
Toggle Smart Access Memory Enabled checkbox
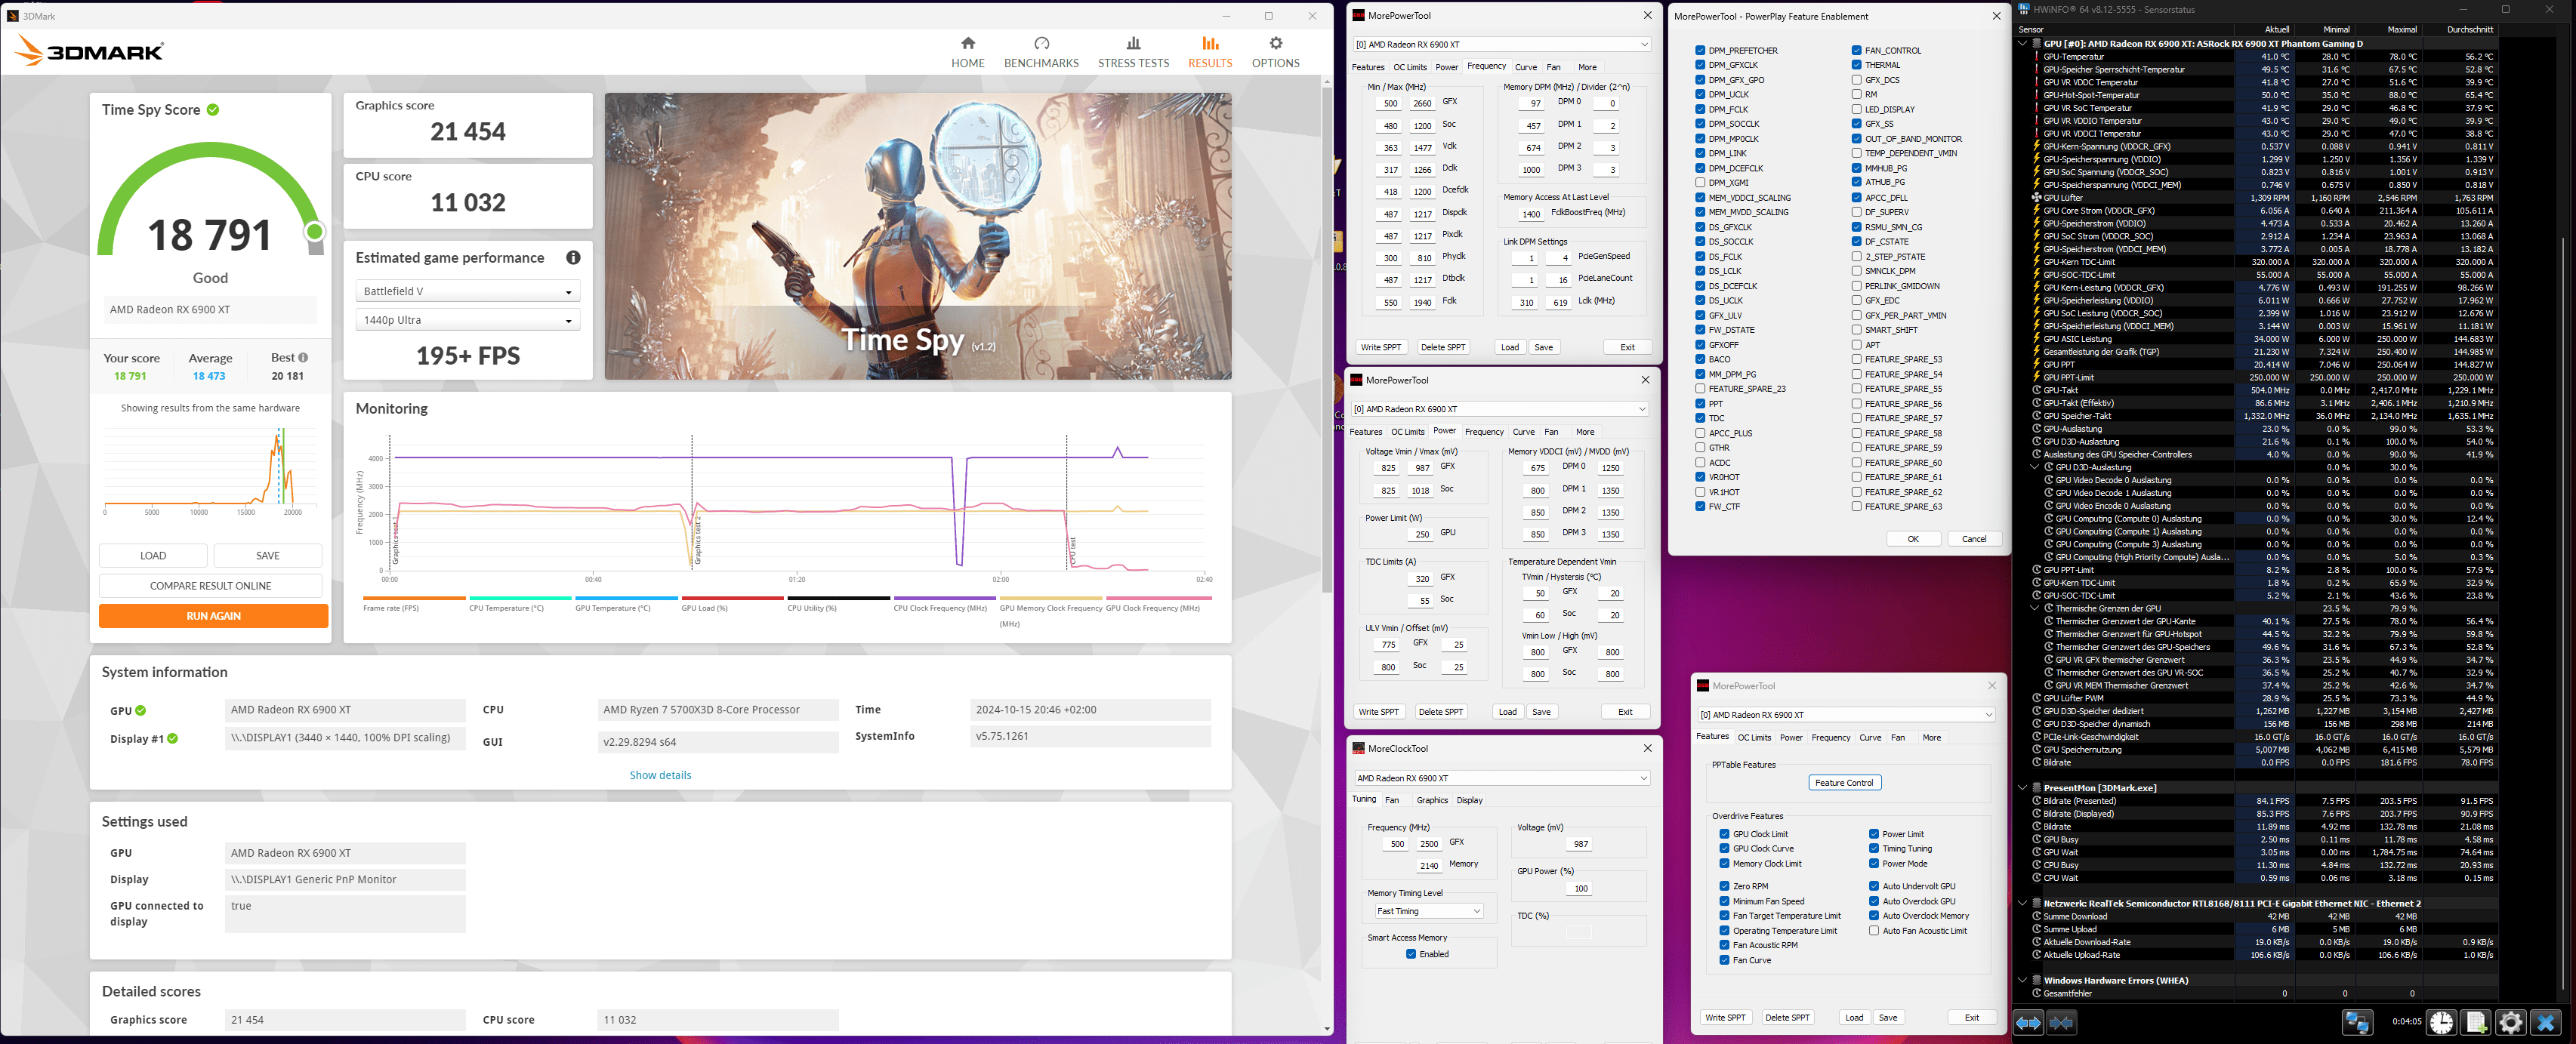pyautogui.click(x=1411, y=954)
